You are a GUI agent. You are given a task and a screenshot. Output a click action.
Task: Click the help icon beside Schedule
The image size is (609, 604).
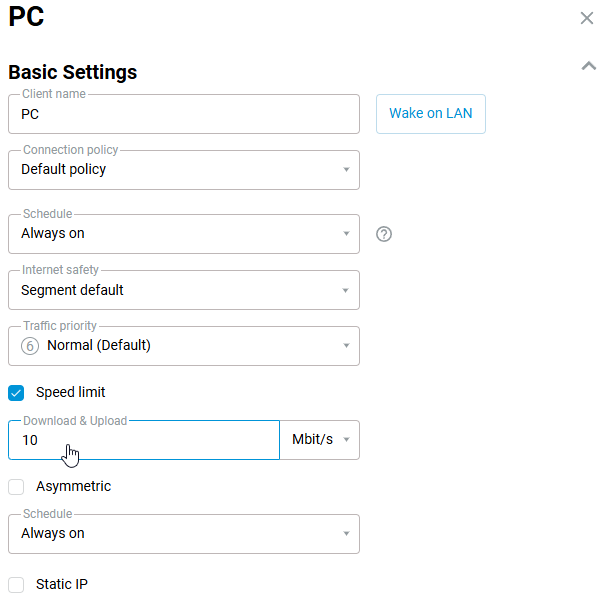point(384,234)
